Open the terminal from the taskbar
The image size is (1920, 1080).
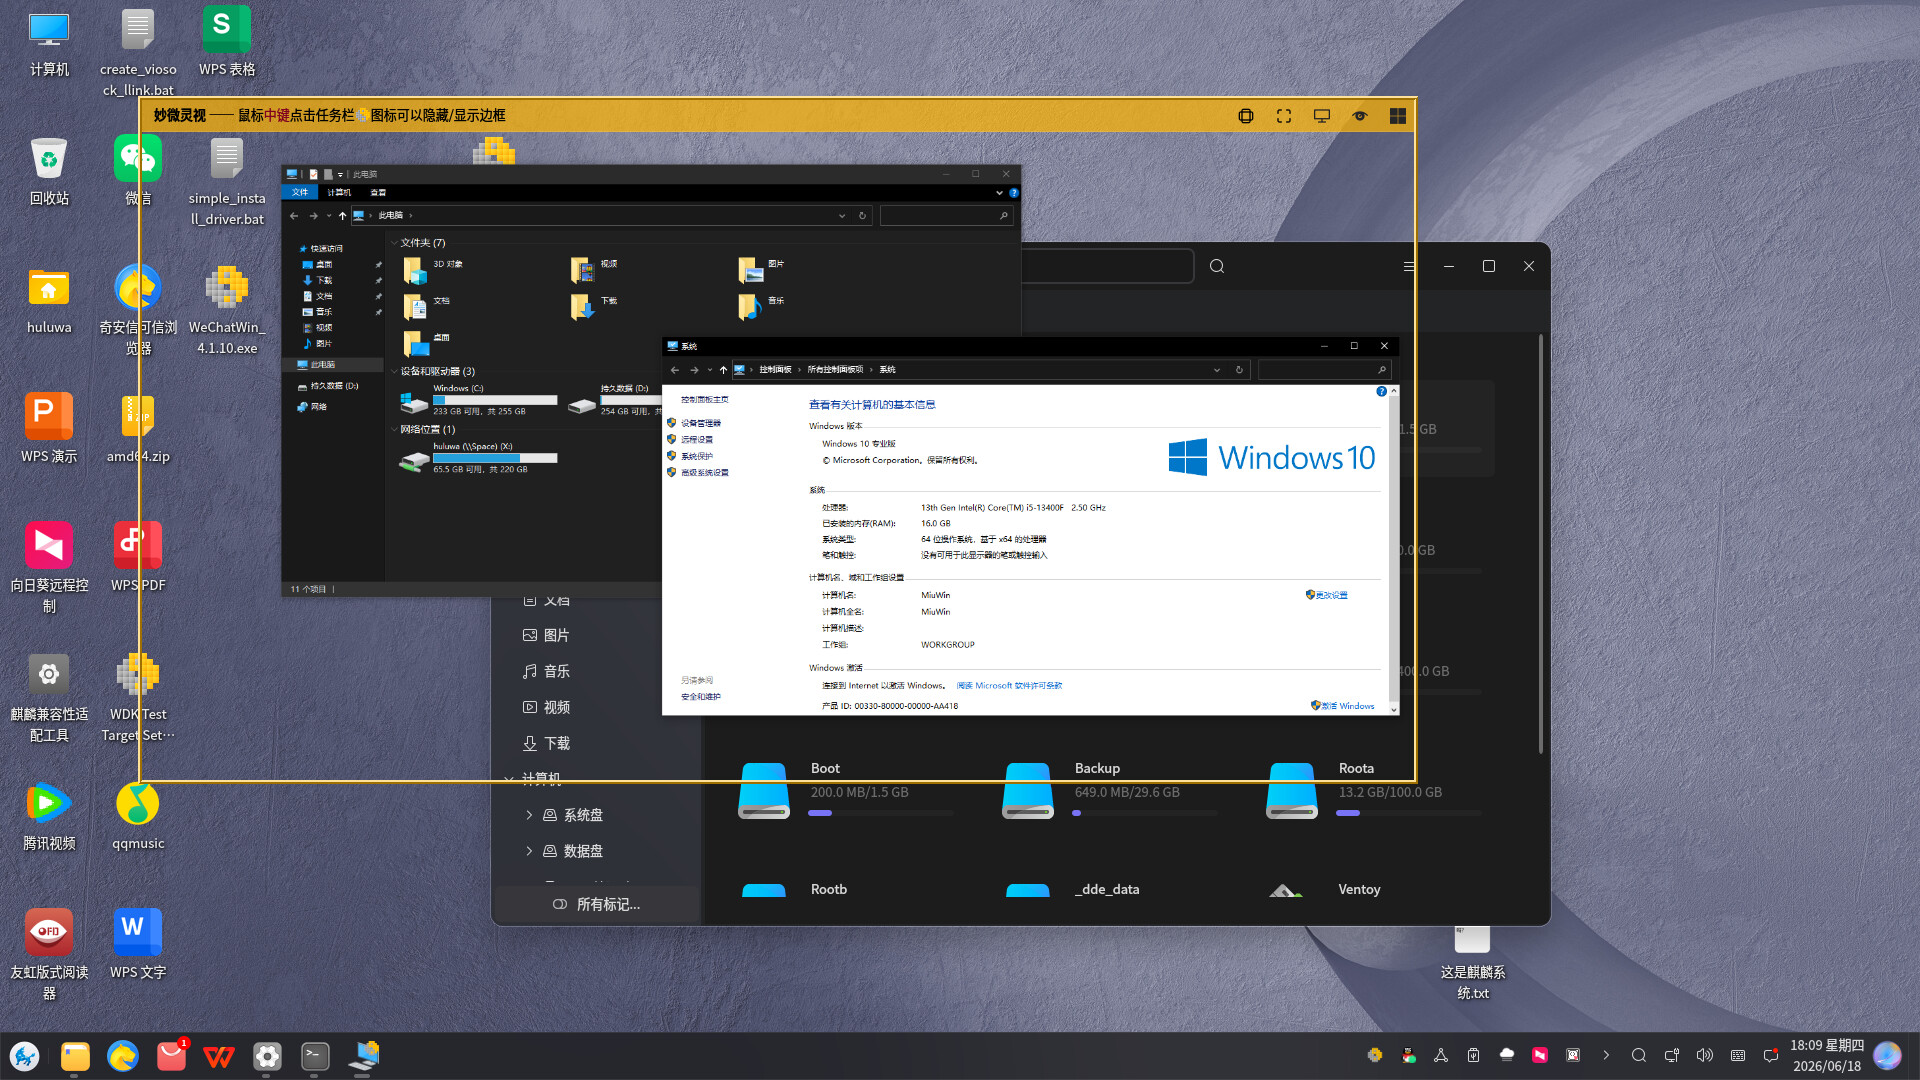pyautogui.click(x=315, y=1056)
